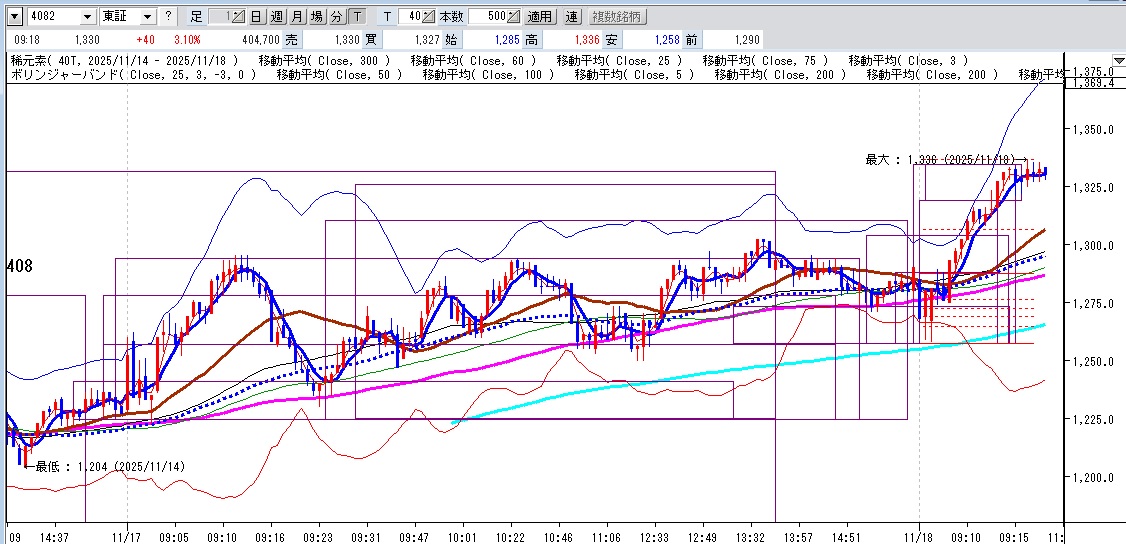Expand the 4082 stock code dropdown
Screen dimensions: 1126x544
[87, 16]
